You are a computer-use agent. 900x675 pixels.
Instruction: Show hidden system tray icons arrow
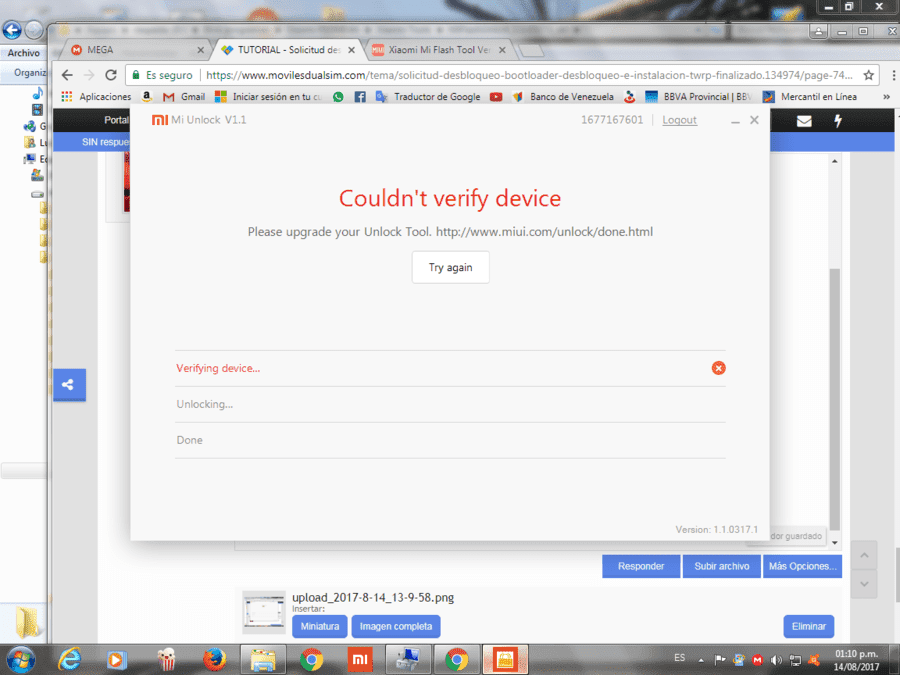(701, 660)
